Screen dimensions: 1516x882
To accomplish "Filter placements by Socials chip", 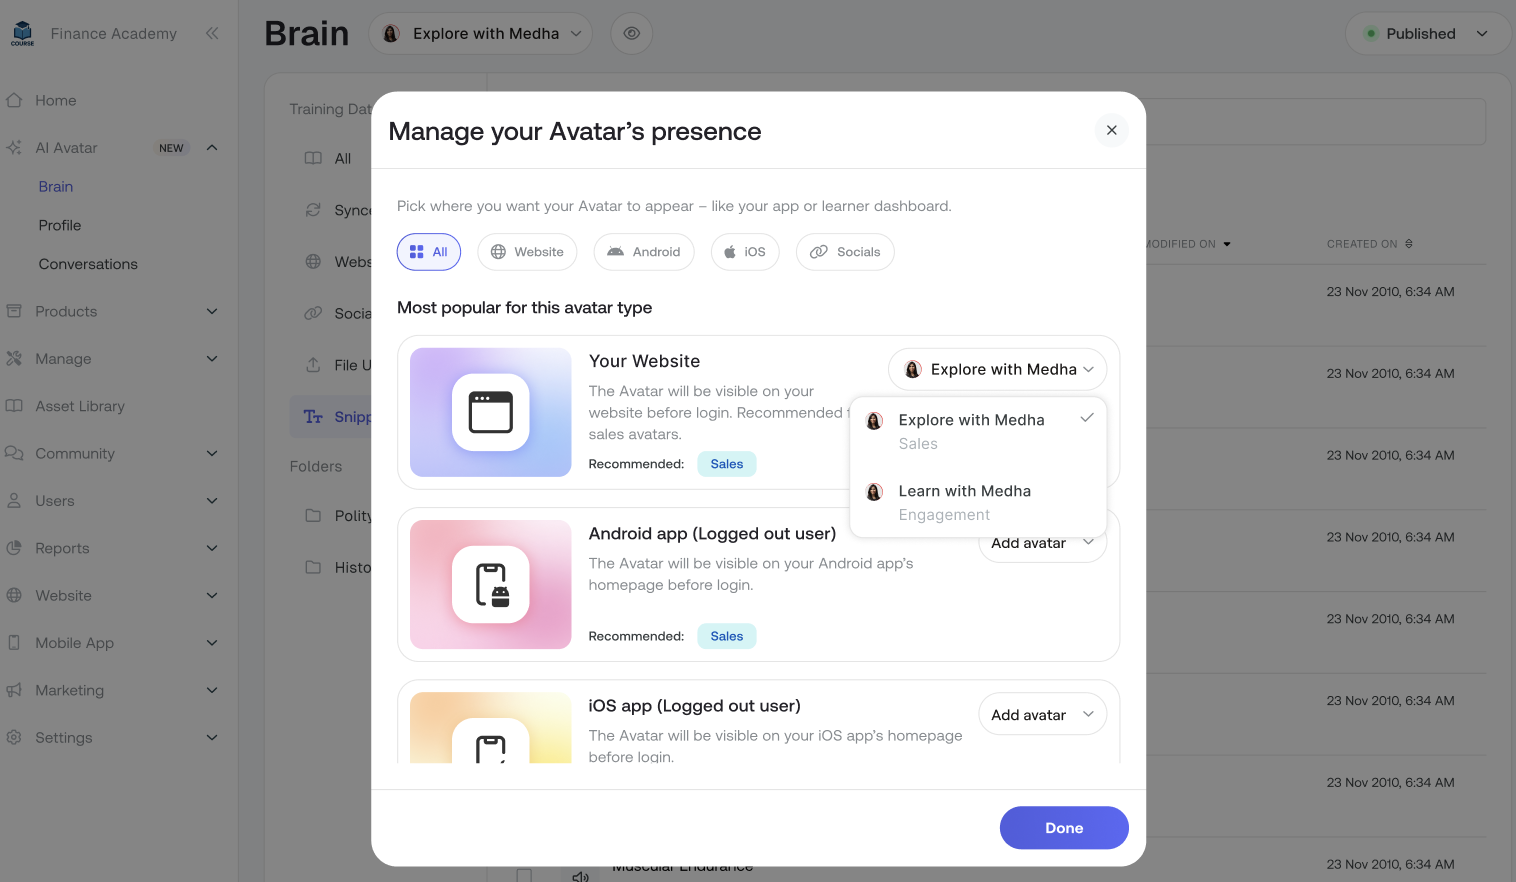I will [x=845, y=252].
